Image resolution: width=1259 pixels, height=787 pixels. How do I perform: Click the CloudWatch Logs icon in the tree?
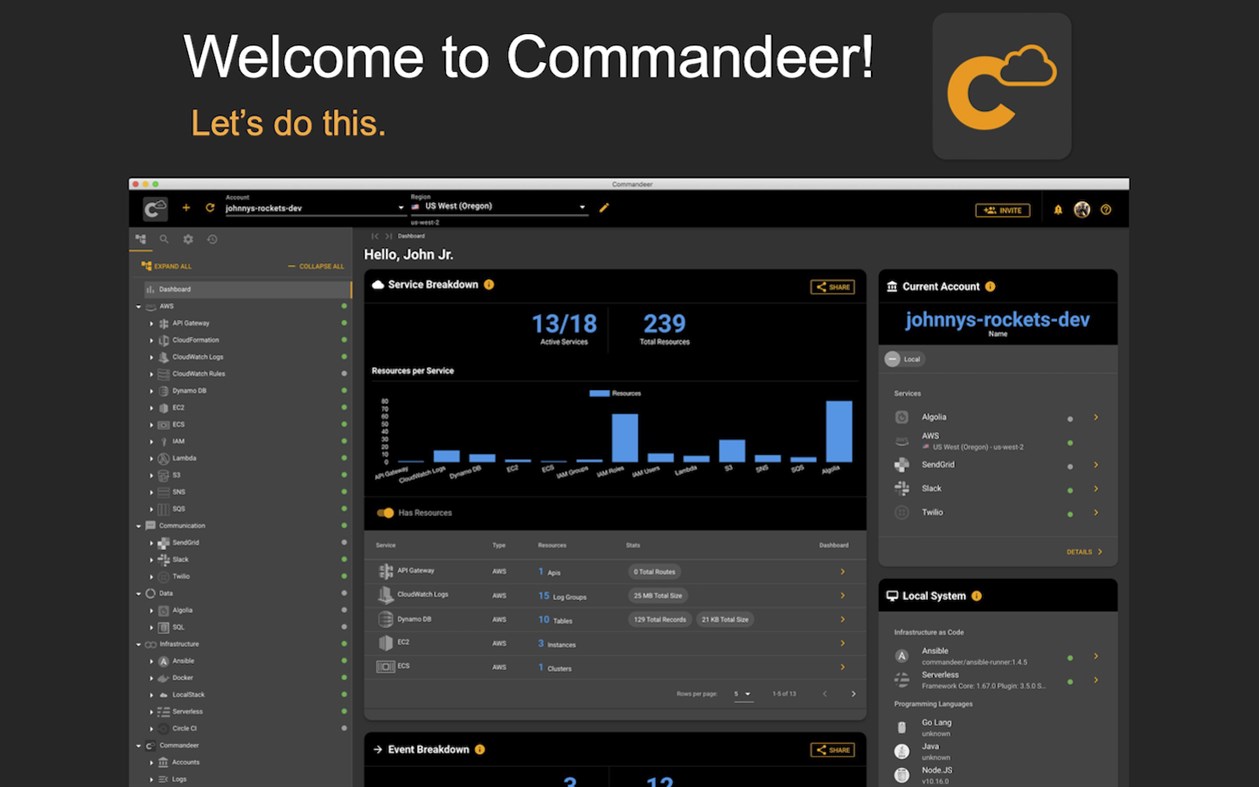[x=164, y=357]
